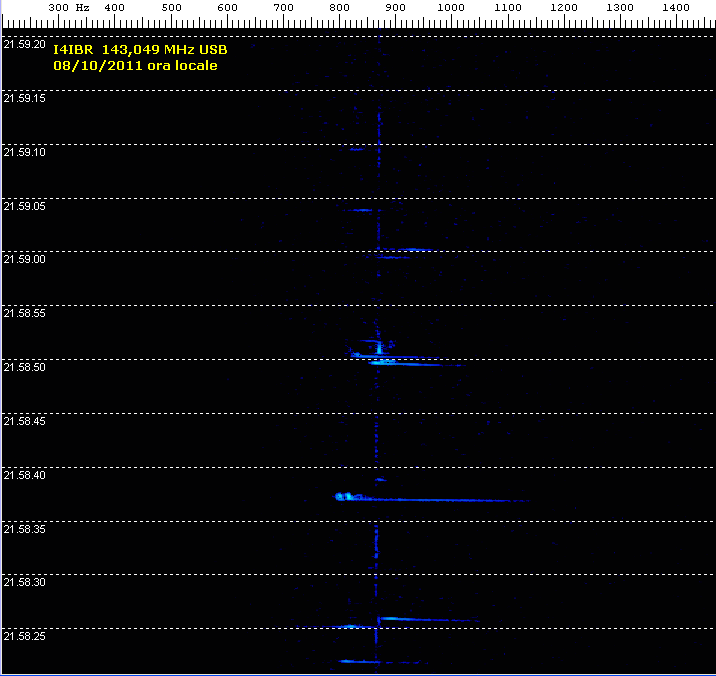Select the 21.59.00 time marker
Viewport: 716px width, 676px height.
pos(25,259)
